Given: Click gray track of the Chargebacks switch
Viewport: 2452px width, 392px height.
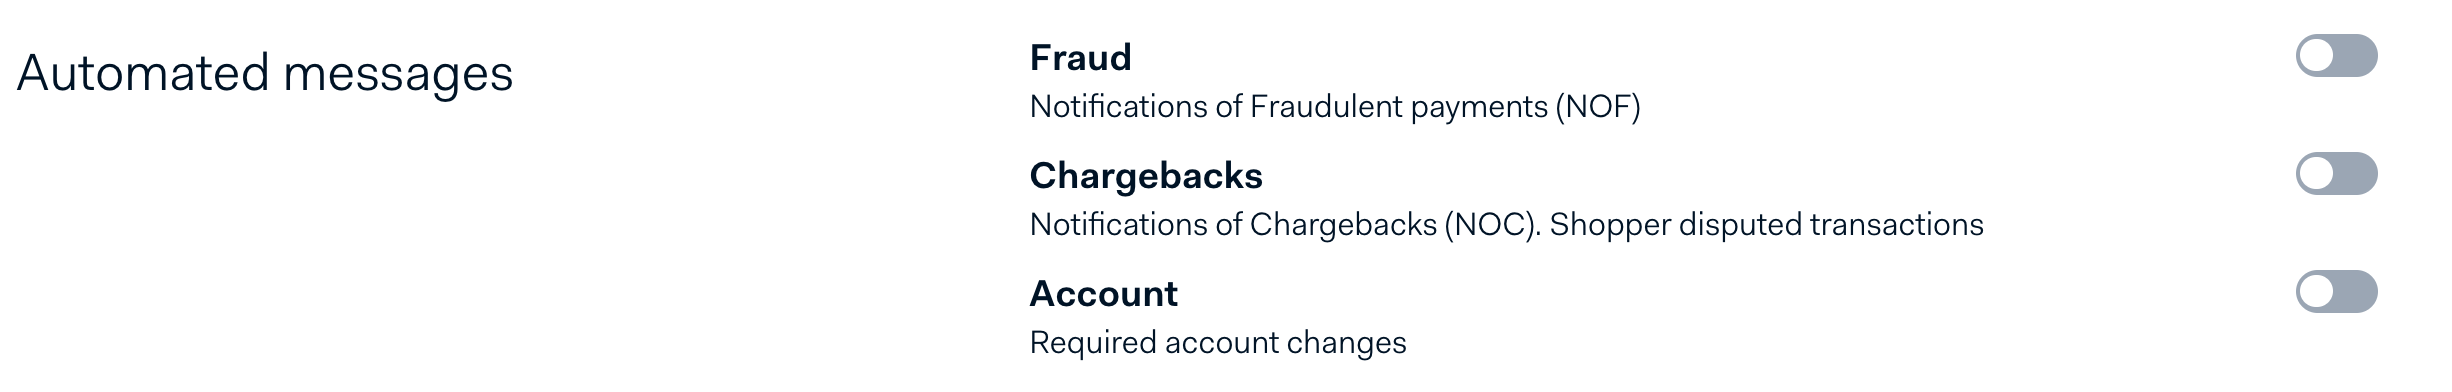Looking at the screenshot, I should click(2356, 174).
